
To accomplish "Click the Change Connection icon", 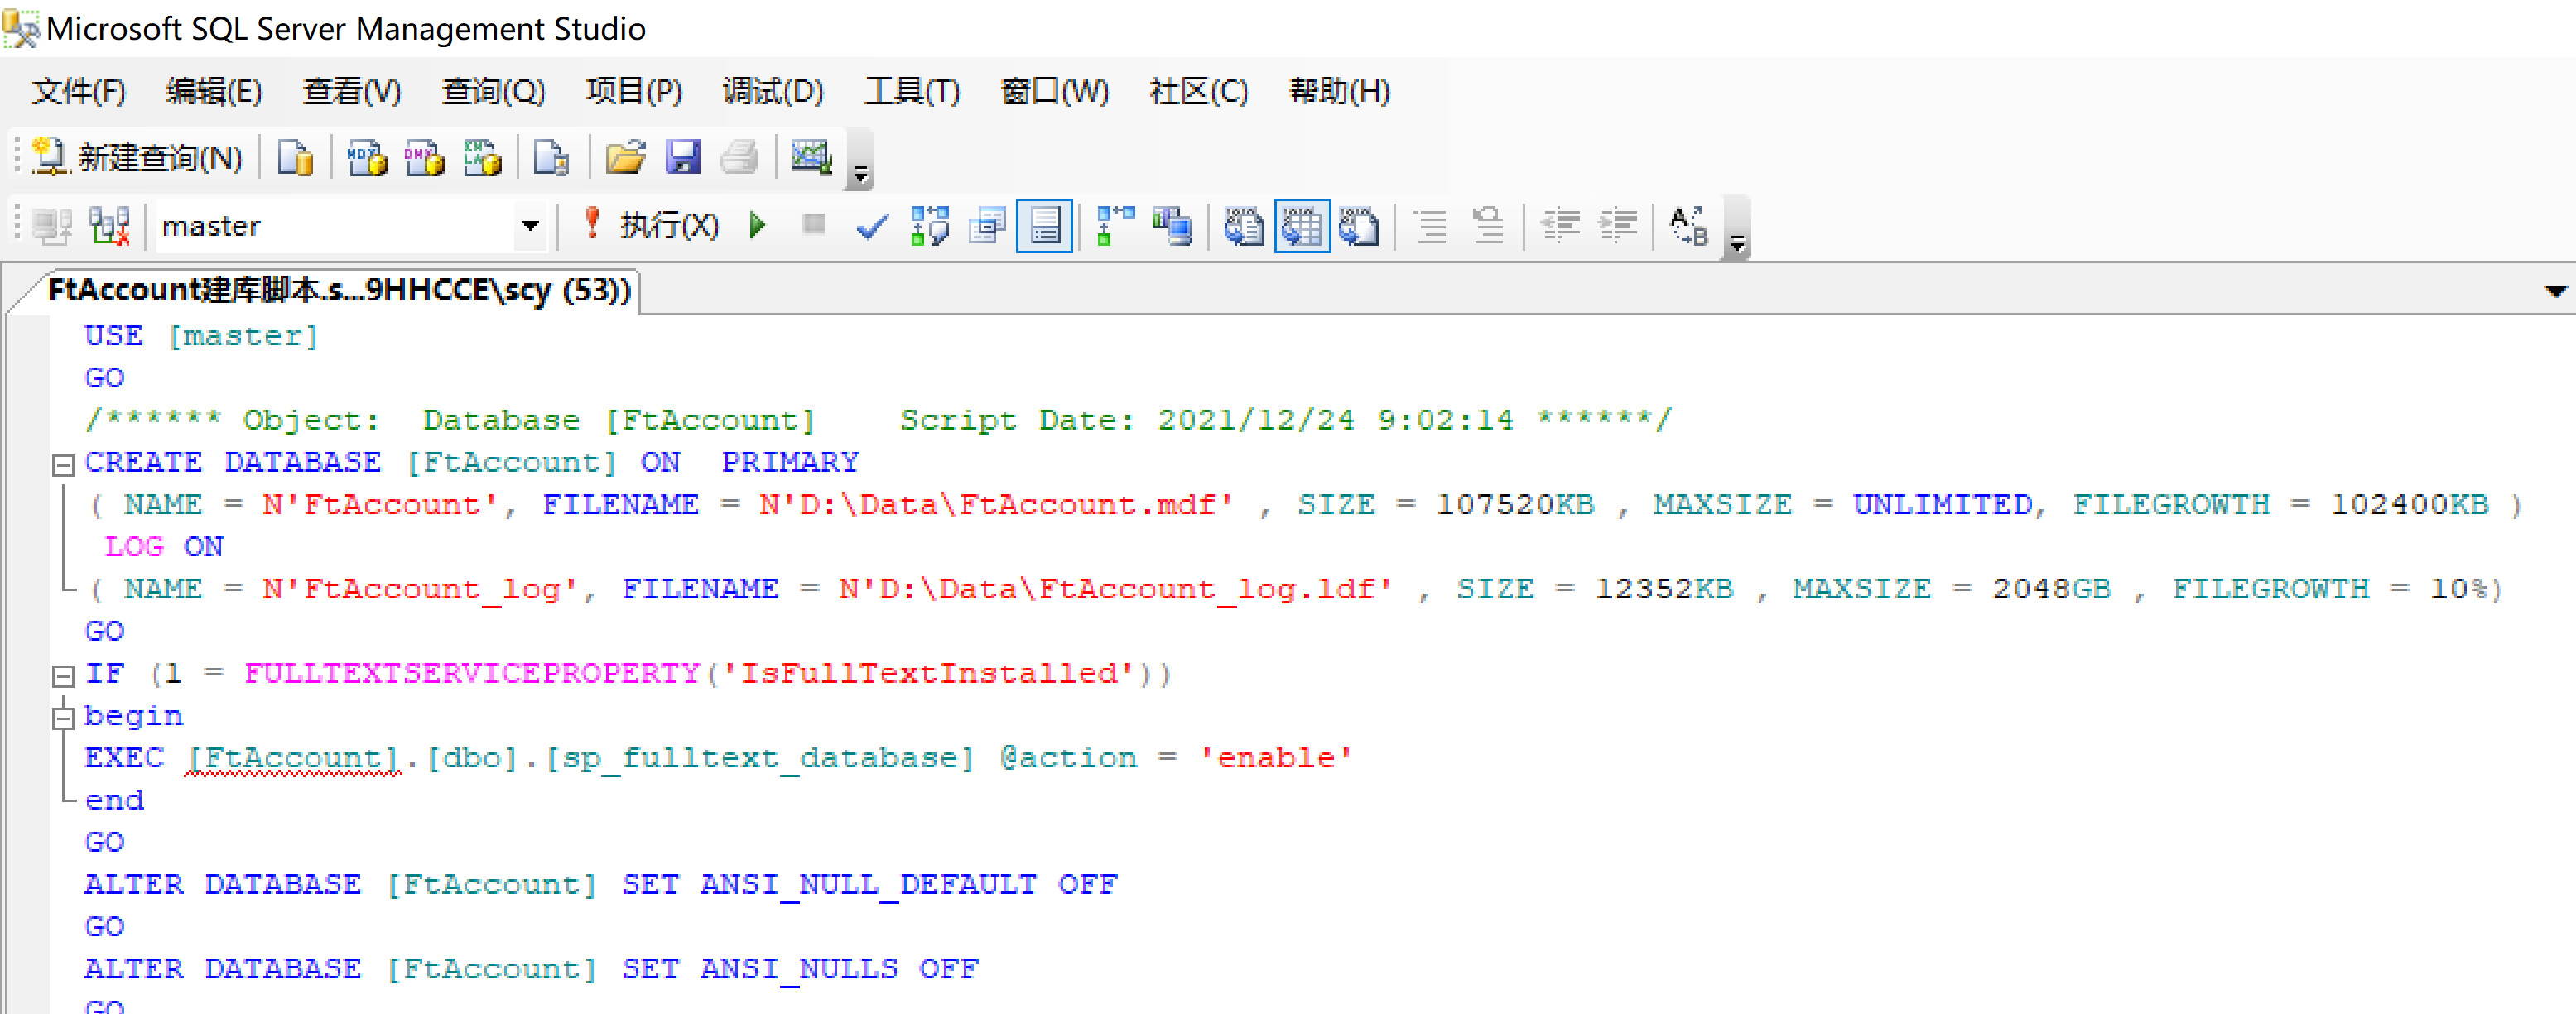I will (x=109, y=226).
